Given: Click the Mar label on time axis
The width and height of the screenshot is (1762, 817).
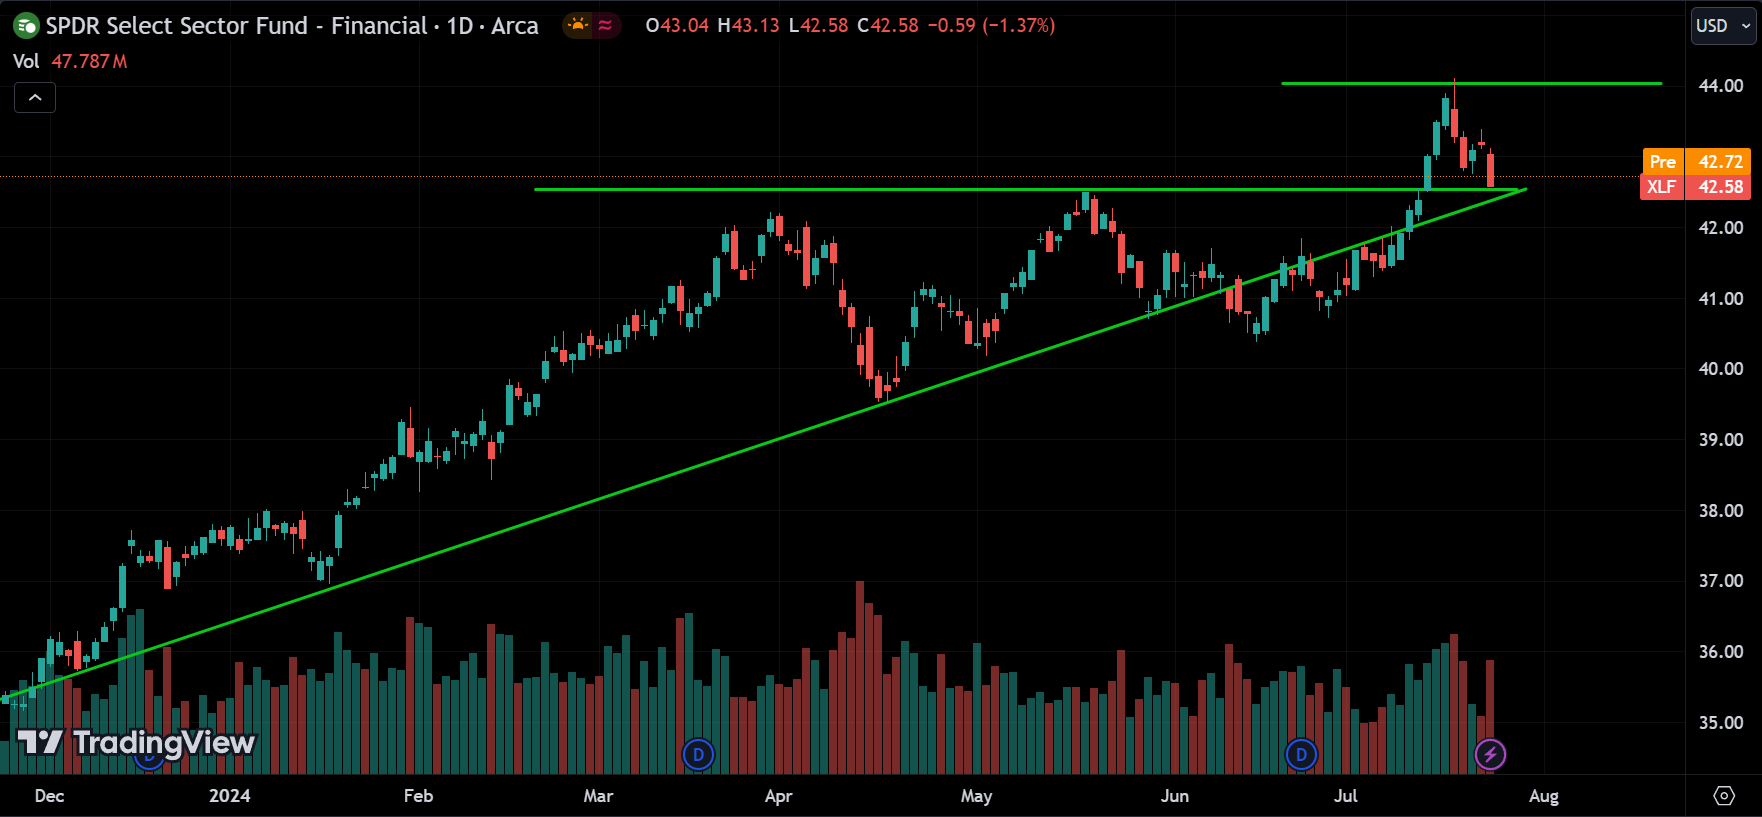Looking at the screenshot, I should coord(598,796).
